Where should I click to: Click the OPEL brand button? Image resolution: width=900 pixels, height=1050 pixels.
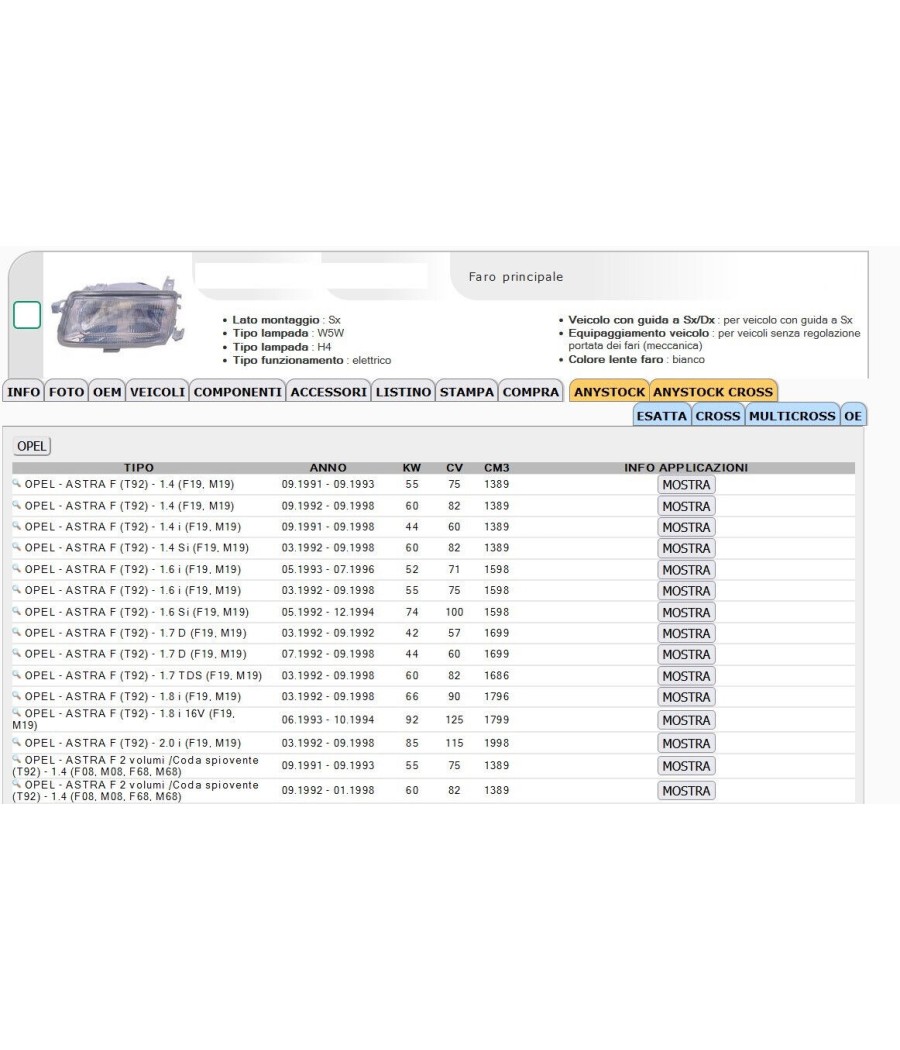(x=31, y=446)
